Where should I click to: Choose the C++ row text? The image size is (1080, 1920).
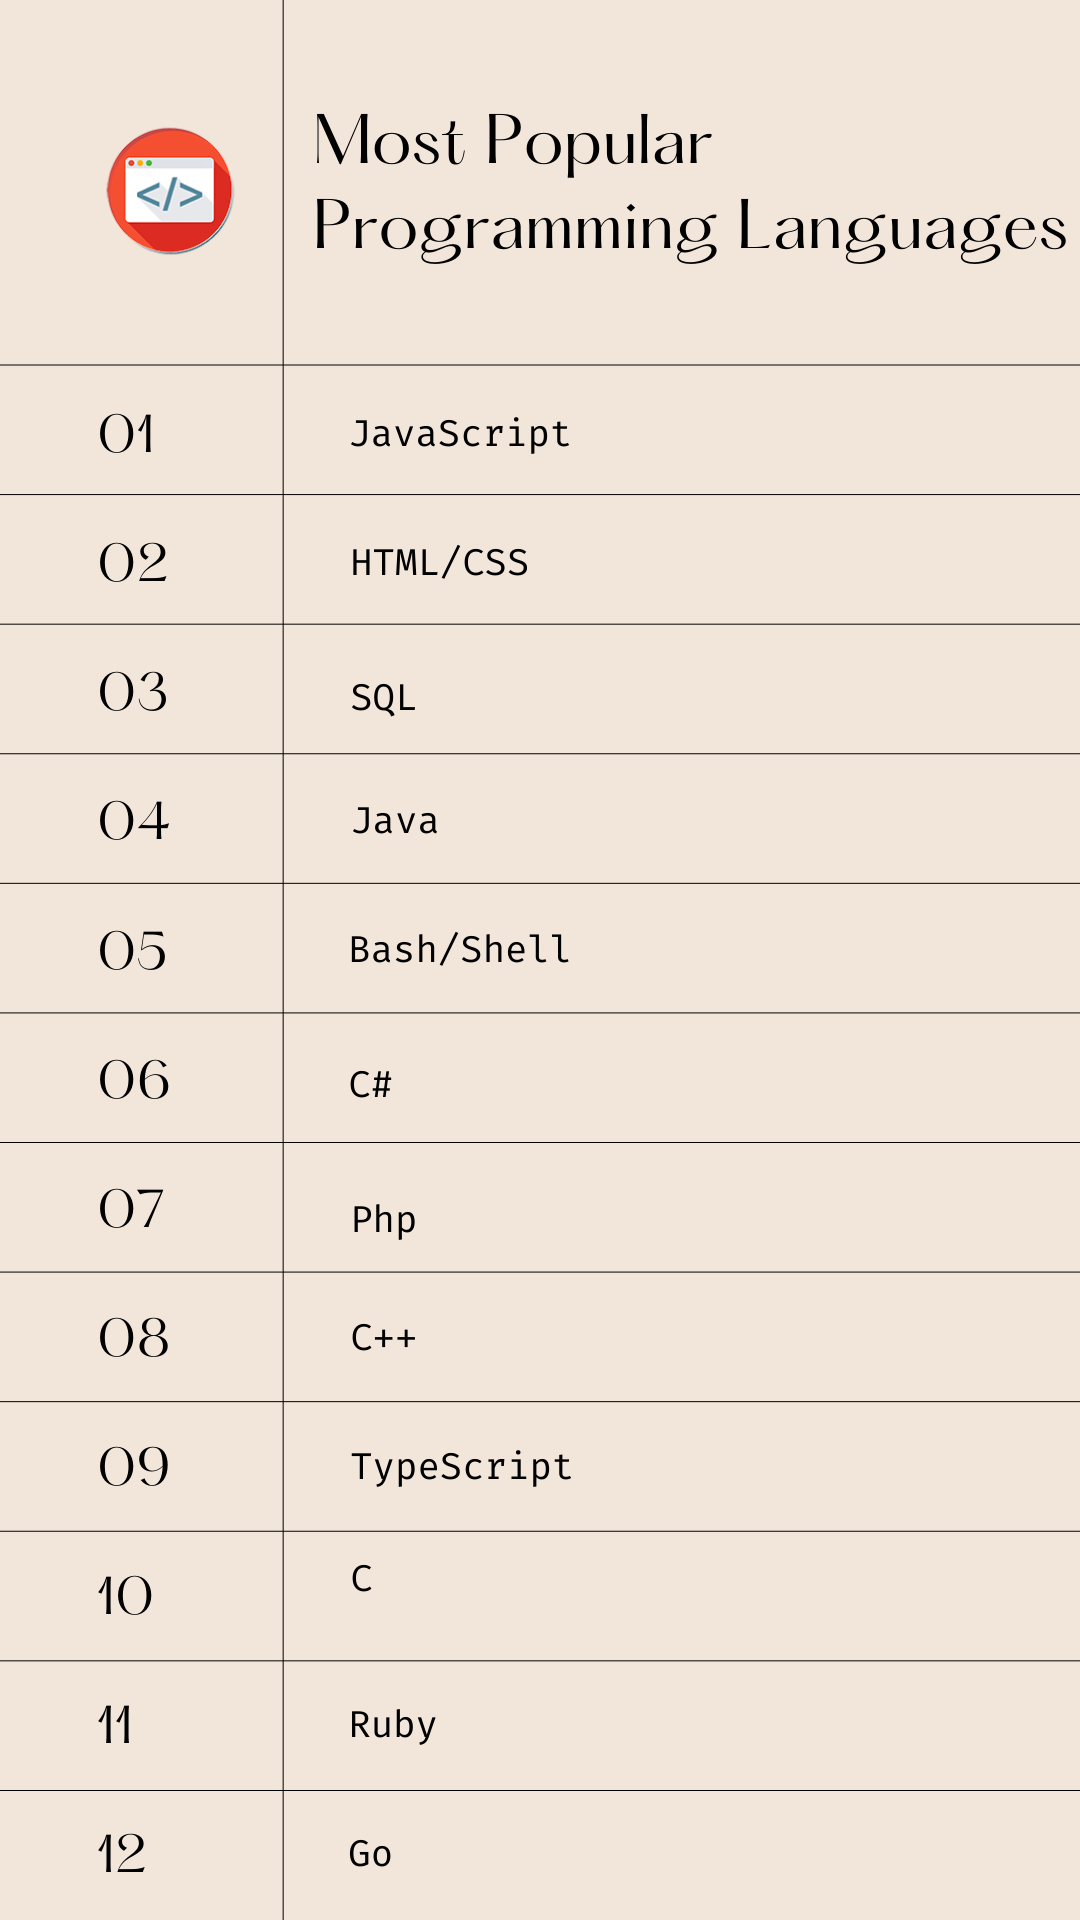pyautogui.click(x=383, y=1338)
